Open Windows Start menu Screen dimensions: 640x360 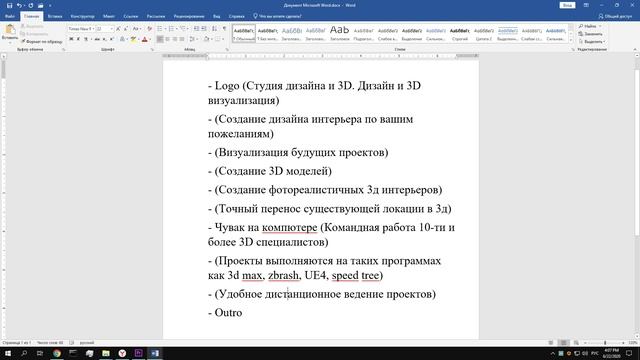pyautogui.click(x=7, y=353)
